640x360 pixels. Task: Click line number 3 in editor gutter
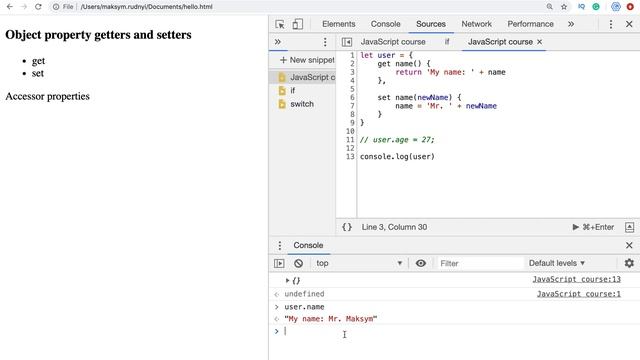(x=352, y=72)
